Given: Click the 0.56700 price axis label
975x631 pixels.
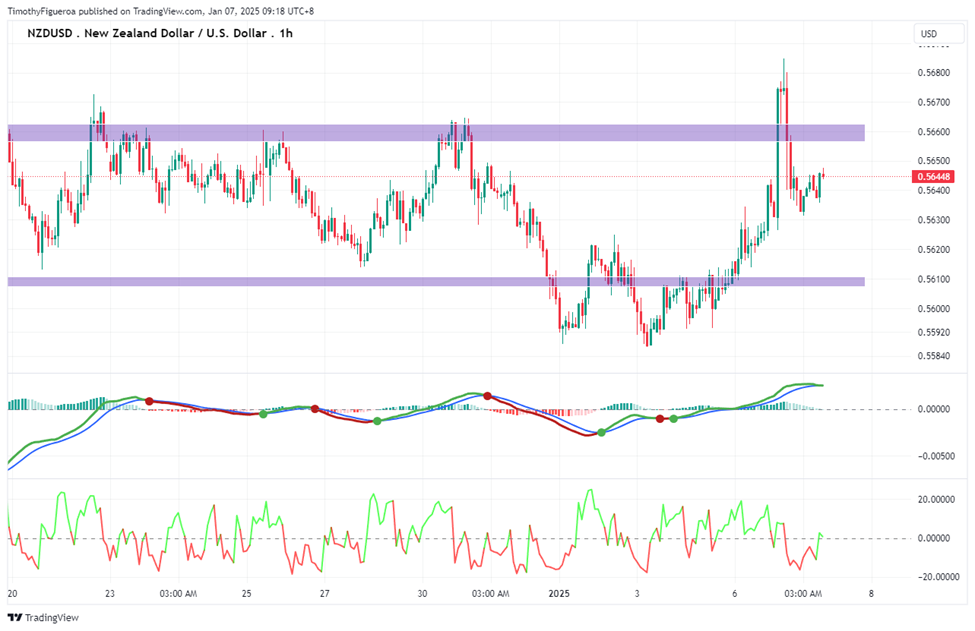Looking at the screenshot, I should 933,102.
